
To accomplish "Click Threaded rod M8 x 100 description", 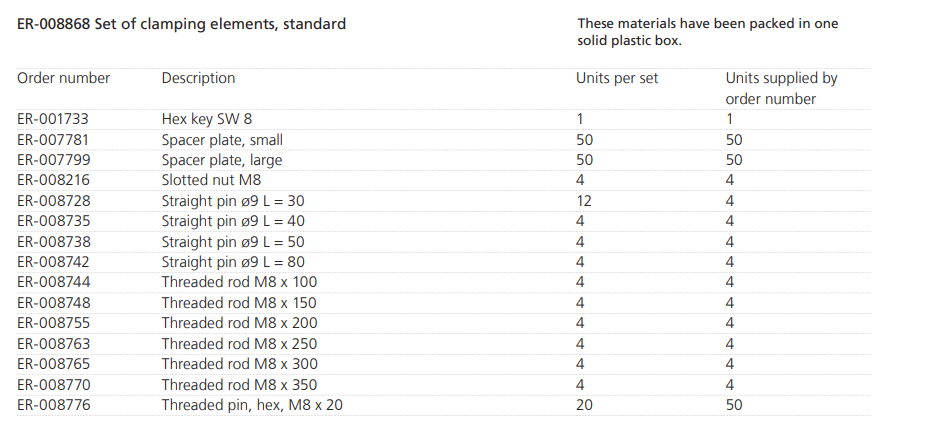I will 238,282.
